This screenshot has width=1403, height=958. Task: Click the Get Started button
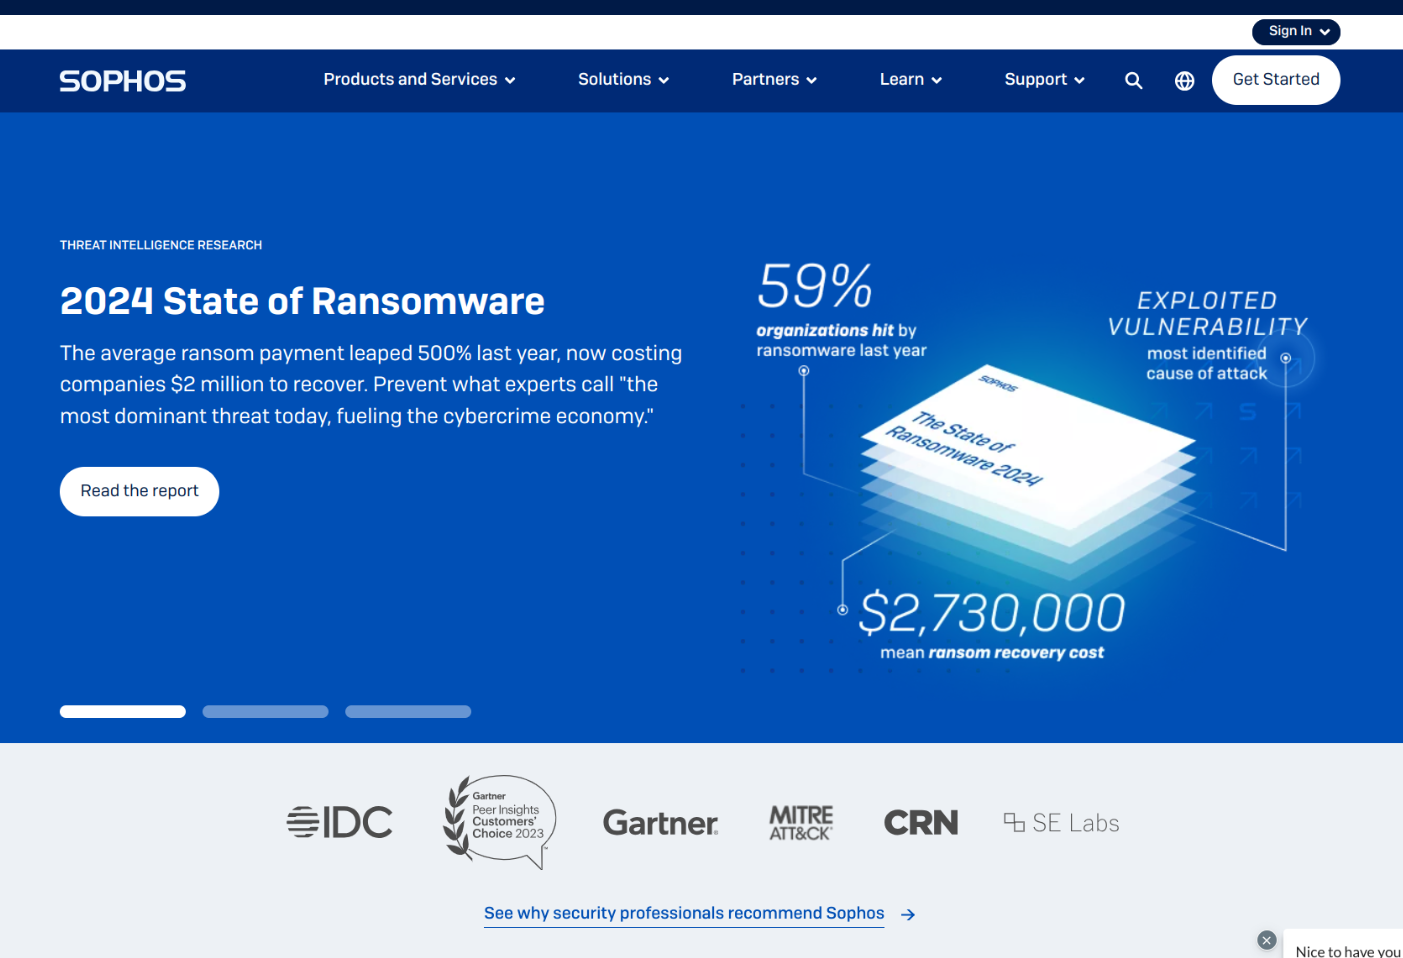point(1276,80)
